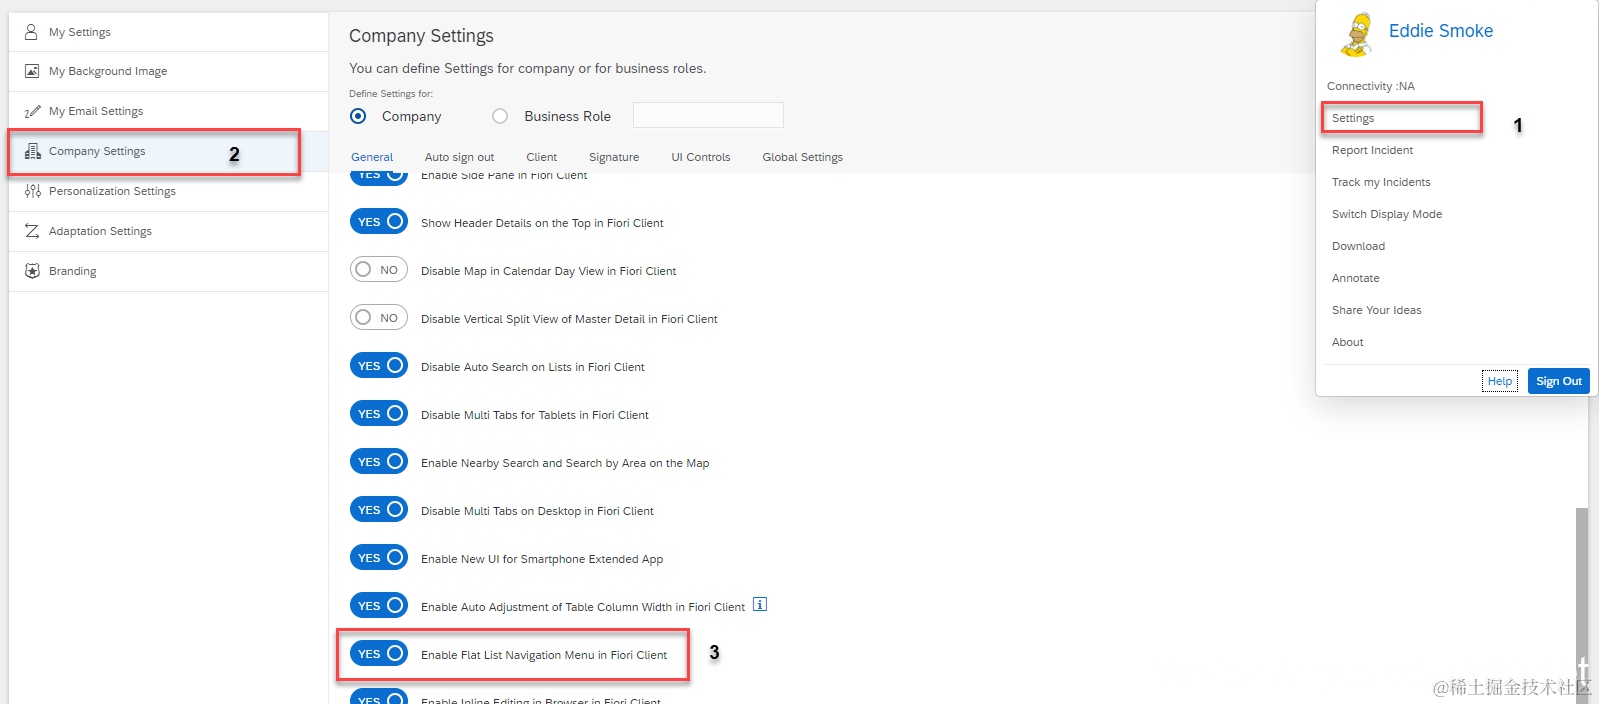
Task: Switch to the Global Settings tab
Action: 802,157
